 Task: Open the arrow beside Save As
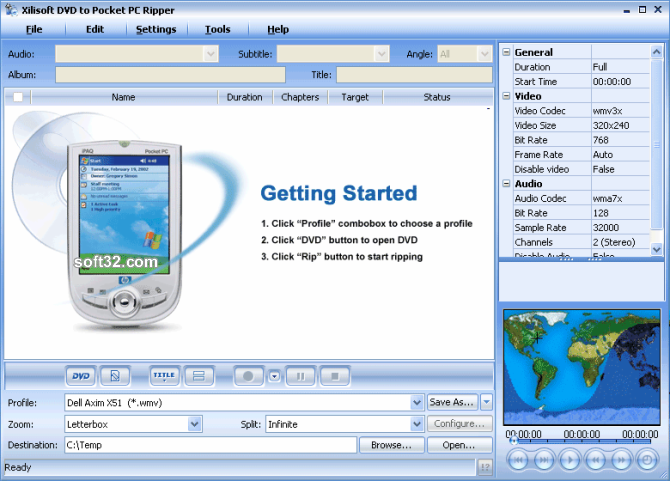(x=486, y=402)
